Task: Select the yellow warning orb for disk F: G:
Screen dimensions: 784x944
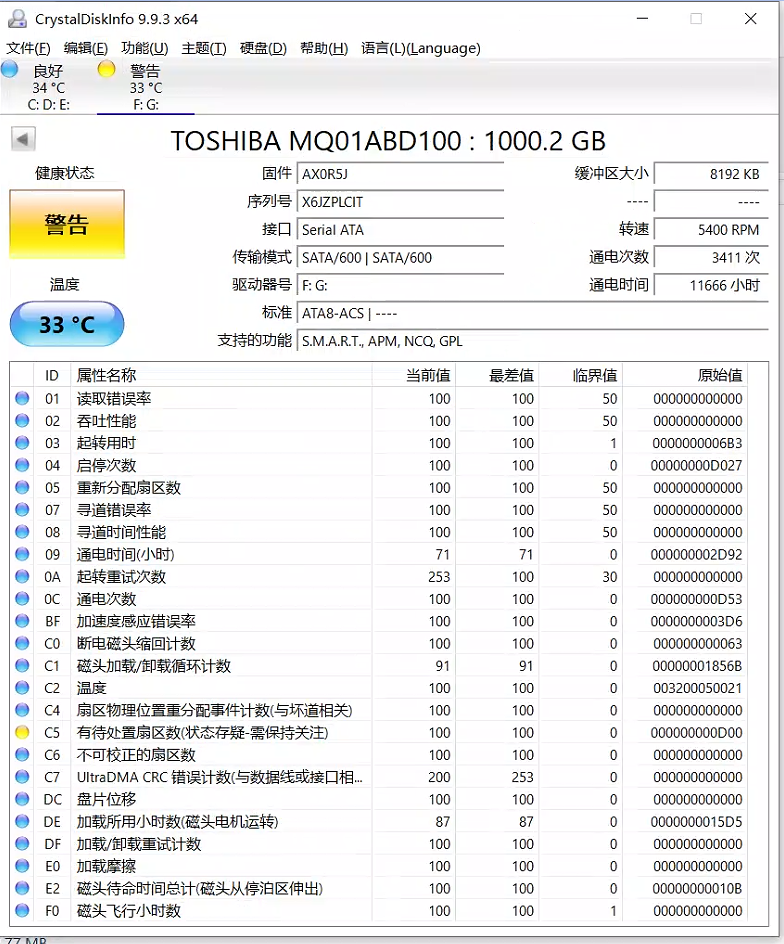Action: (x=107, y=69)
